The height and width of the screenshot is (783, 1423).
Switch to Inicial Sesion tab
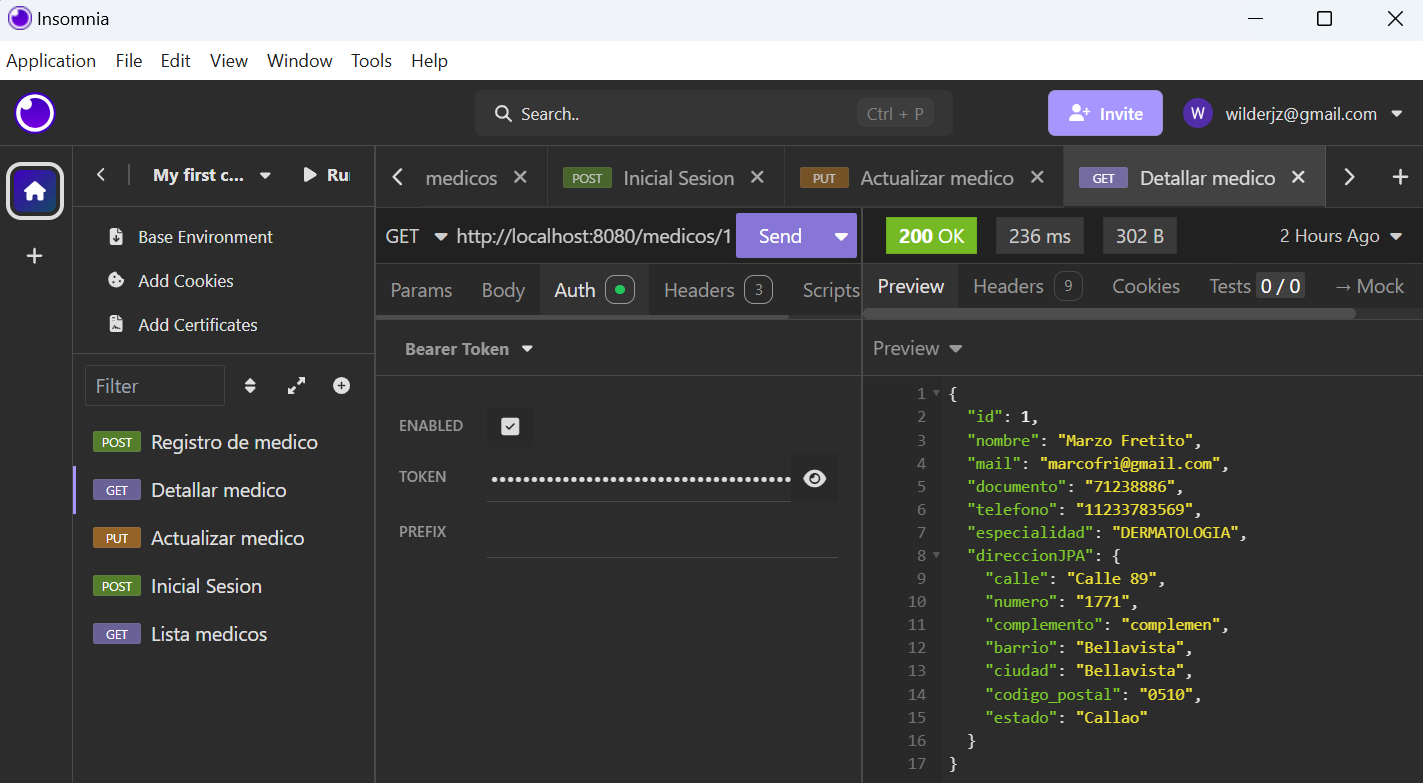[x=665, y=178]
